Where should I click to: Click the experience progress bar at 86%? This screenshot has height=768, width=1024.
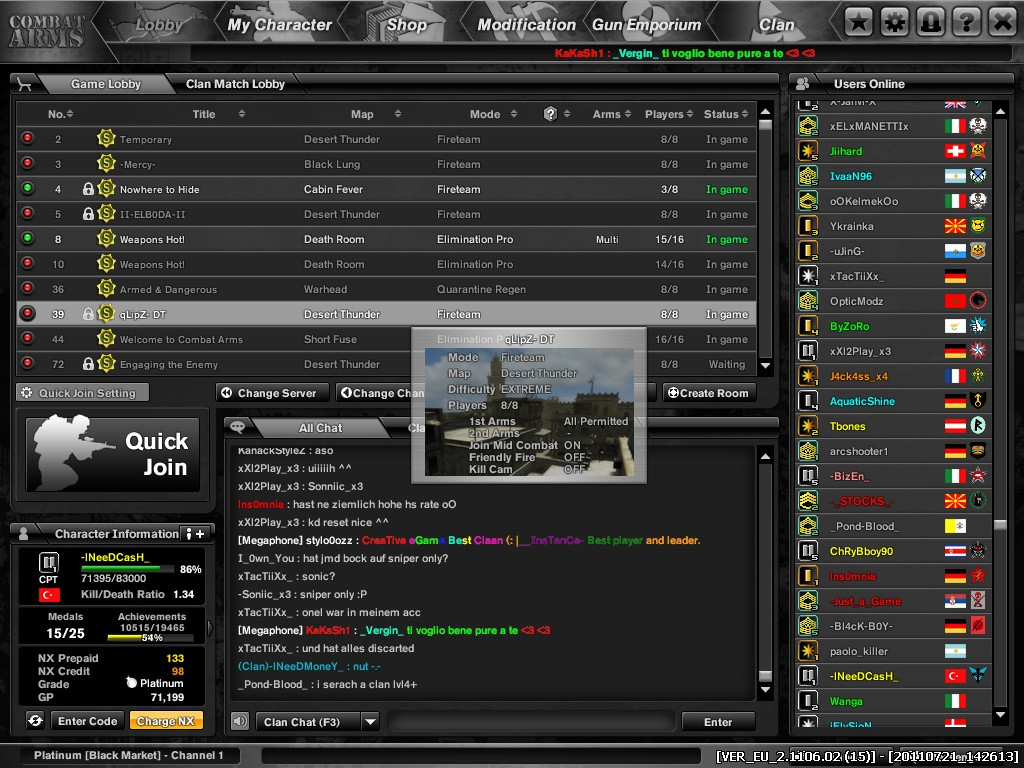[127, 569]
